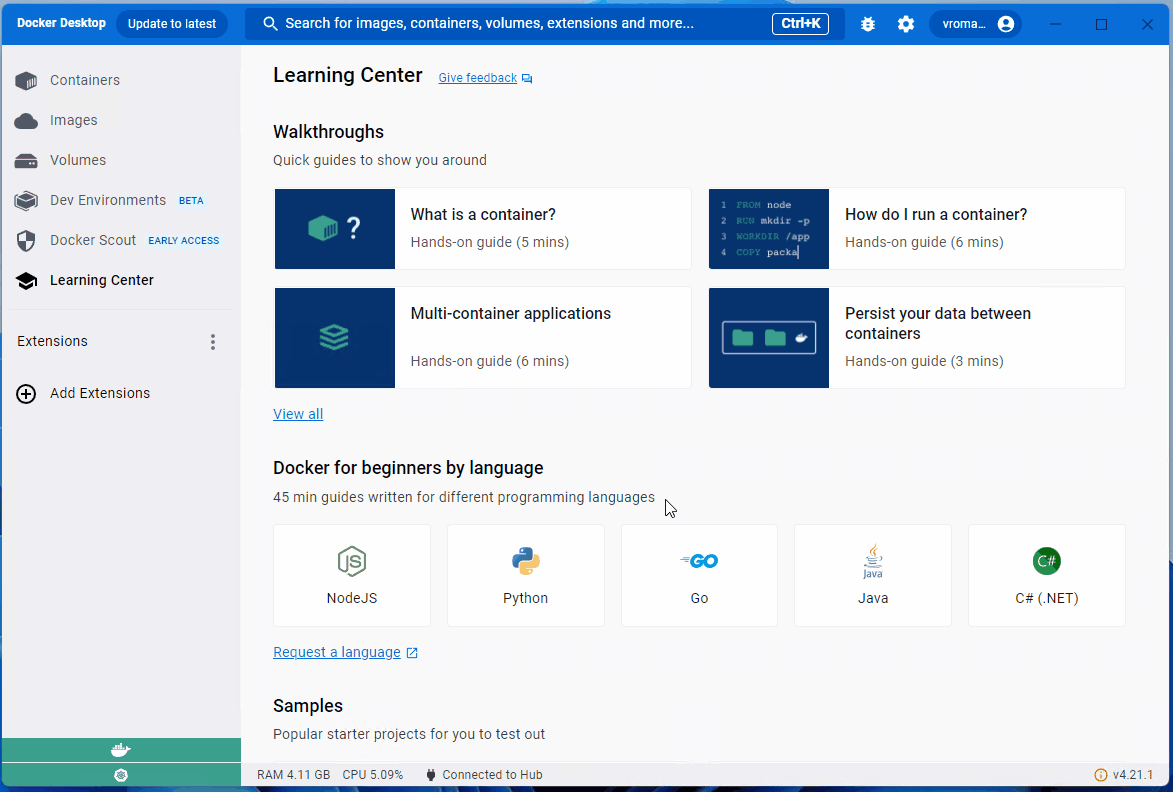Click the Connected to Hub plug icon
This screenshot has height=792, width=1173.
(x=431, y=775)
